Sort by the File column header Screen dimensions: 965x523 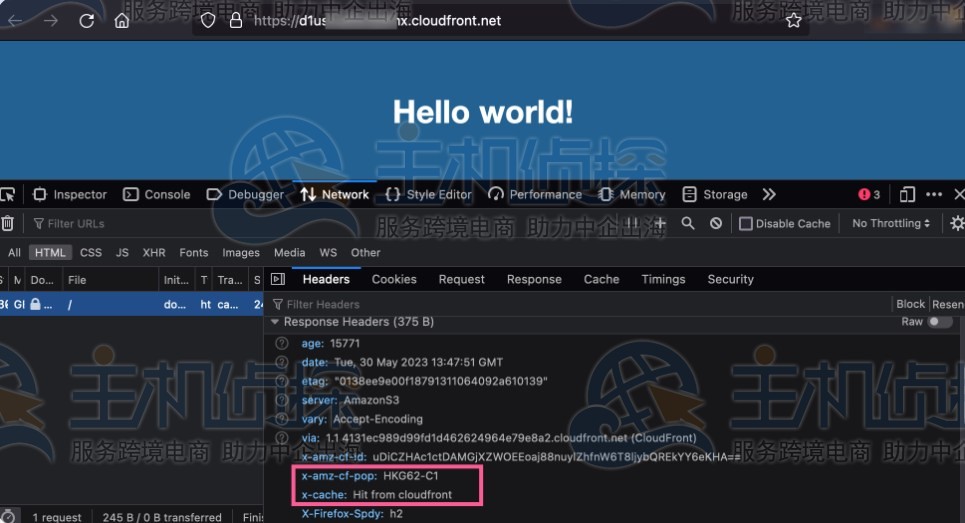[111, 280]
